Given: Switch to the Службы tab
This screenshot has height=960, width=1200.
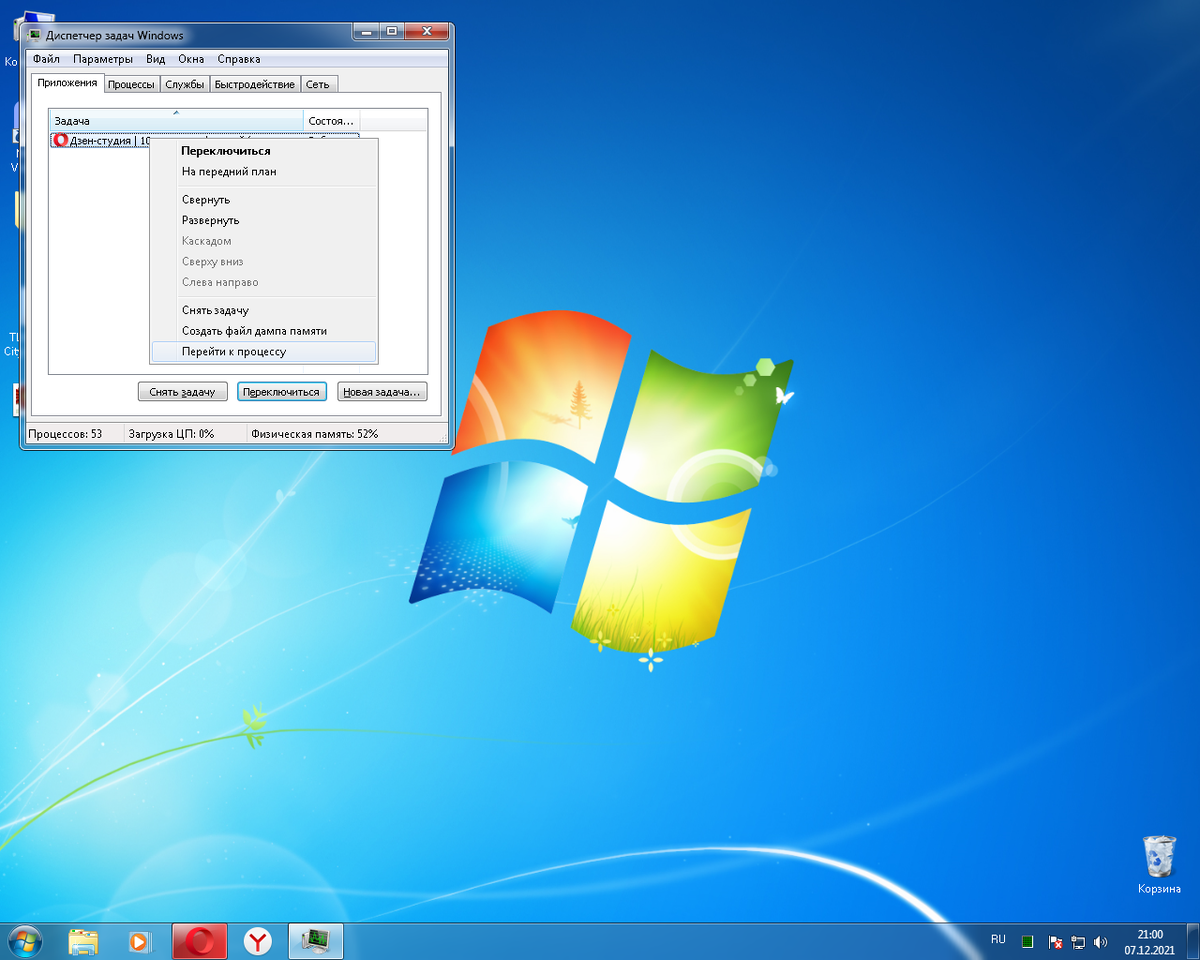Looking at the screenshot, I should pyautogui.click(x=185, y=84).
